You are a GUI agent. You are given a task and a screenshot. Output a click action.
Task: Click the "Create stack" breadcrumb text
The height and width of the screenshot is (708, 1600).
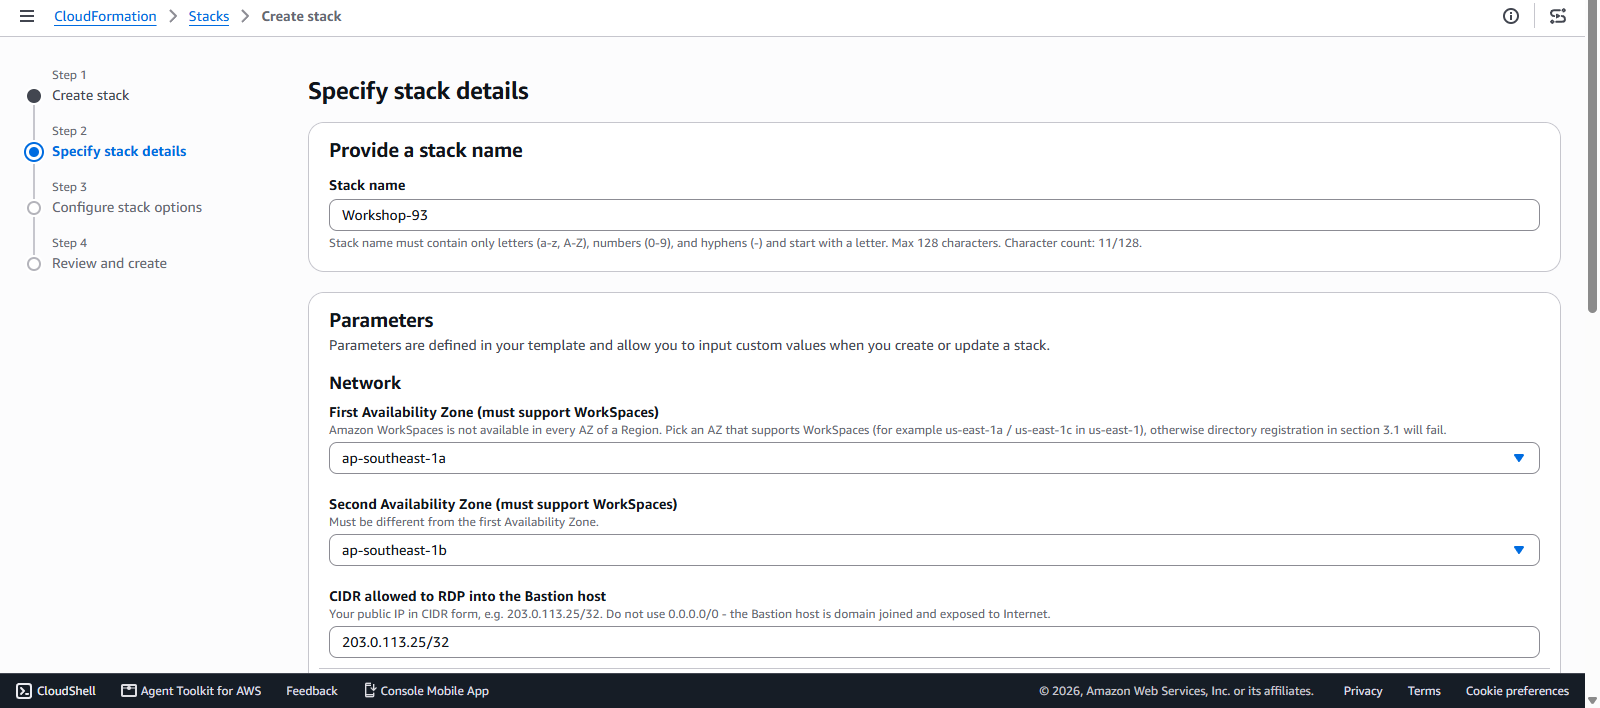pos(301,16)
